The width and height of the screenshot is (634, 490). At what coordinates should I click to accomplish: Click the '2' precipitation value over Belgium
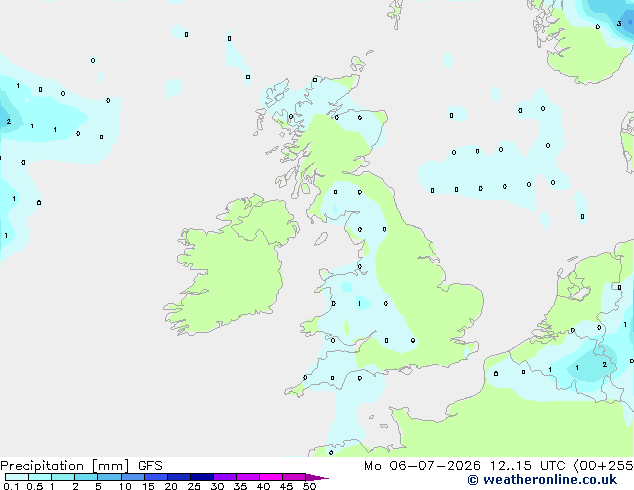pyautogui.click(x=604, y=364)
